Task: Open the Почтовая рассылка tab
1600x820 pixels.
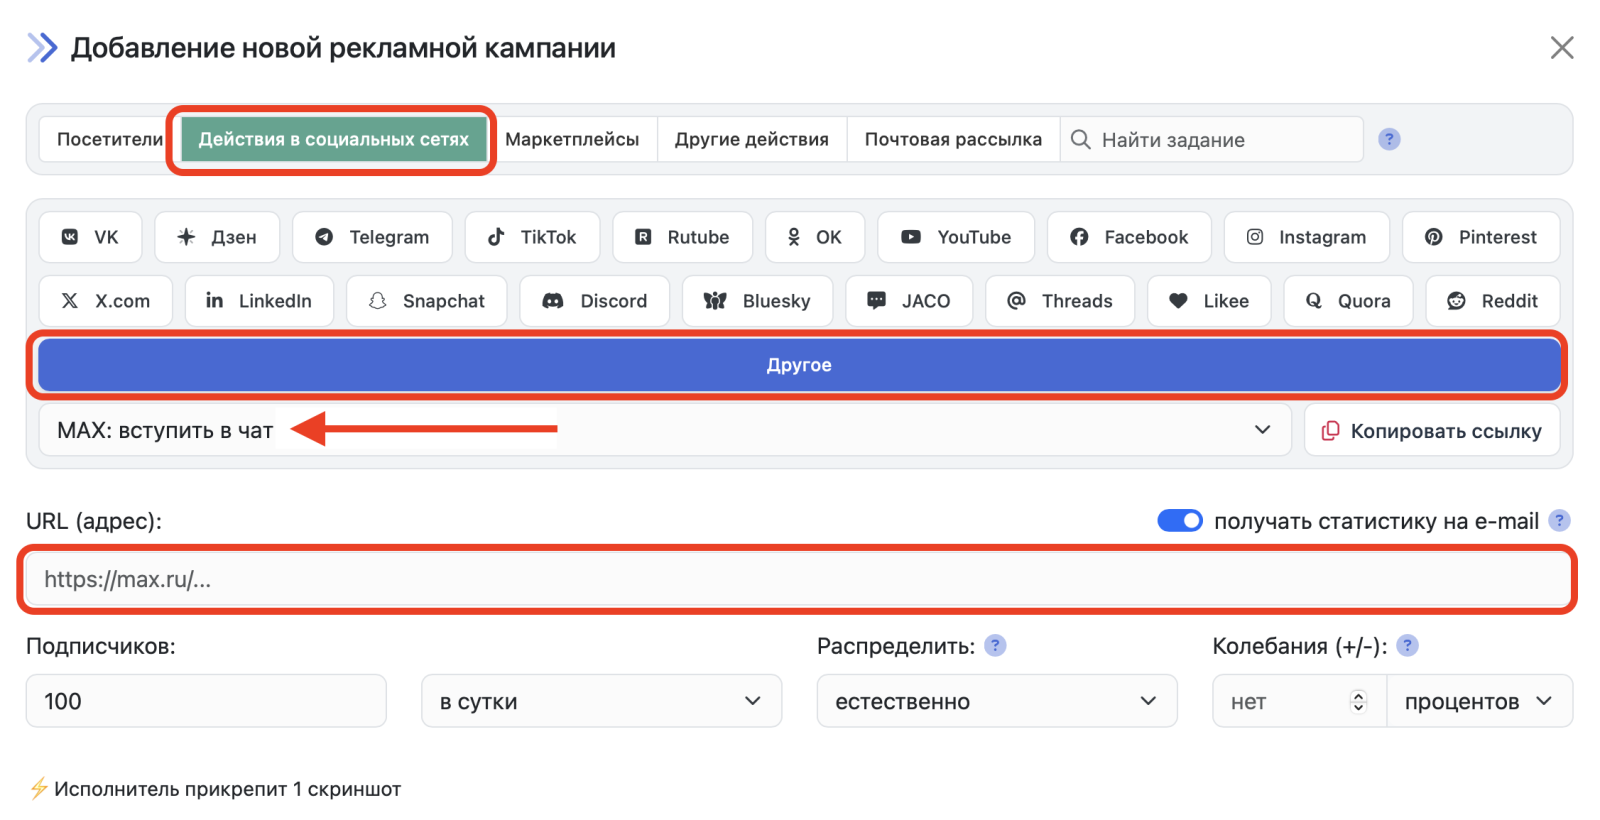Action: pyautogui.click(x=953, y=139)
